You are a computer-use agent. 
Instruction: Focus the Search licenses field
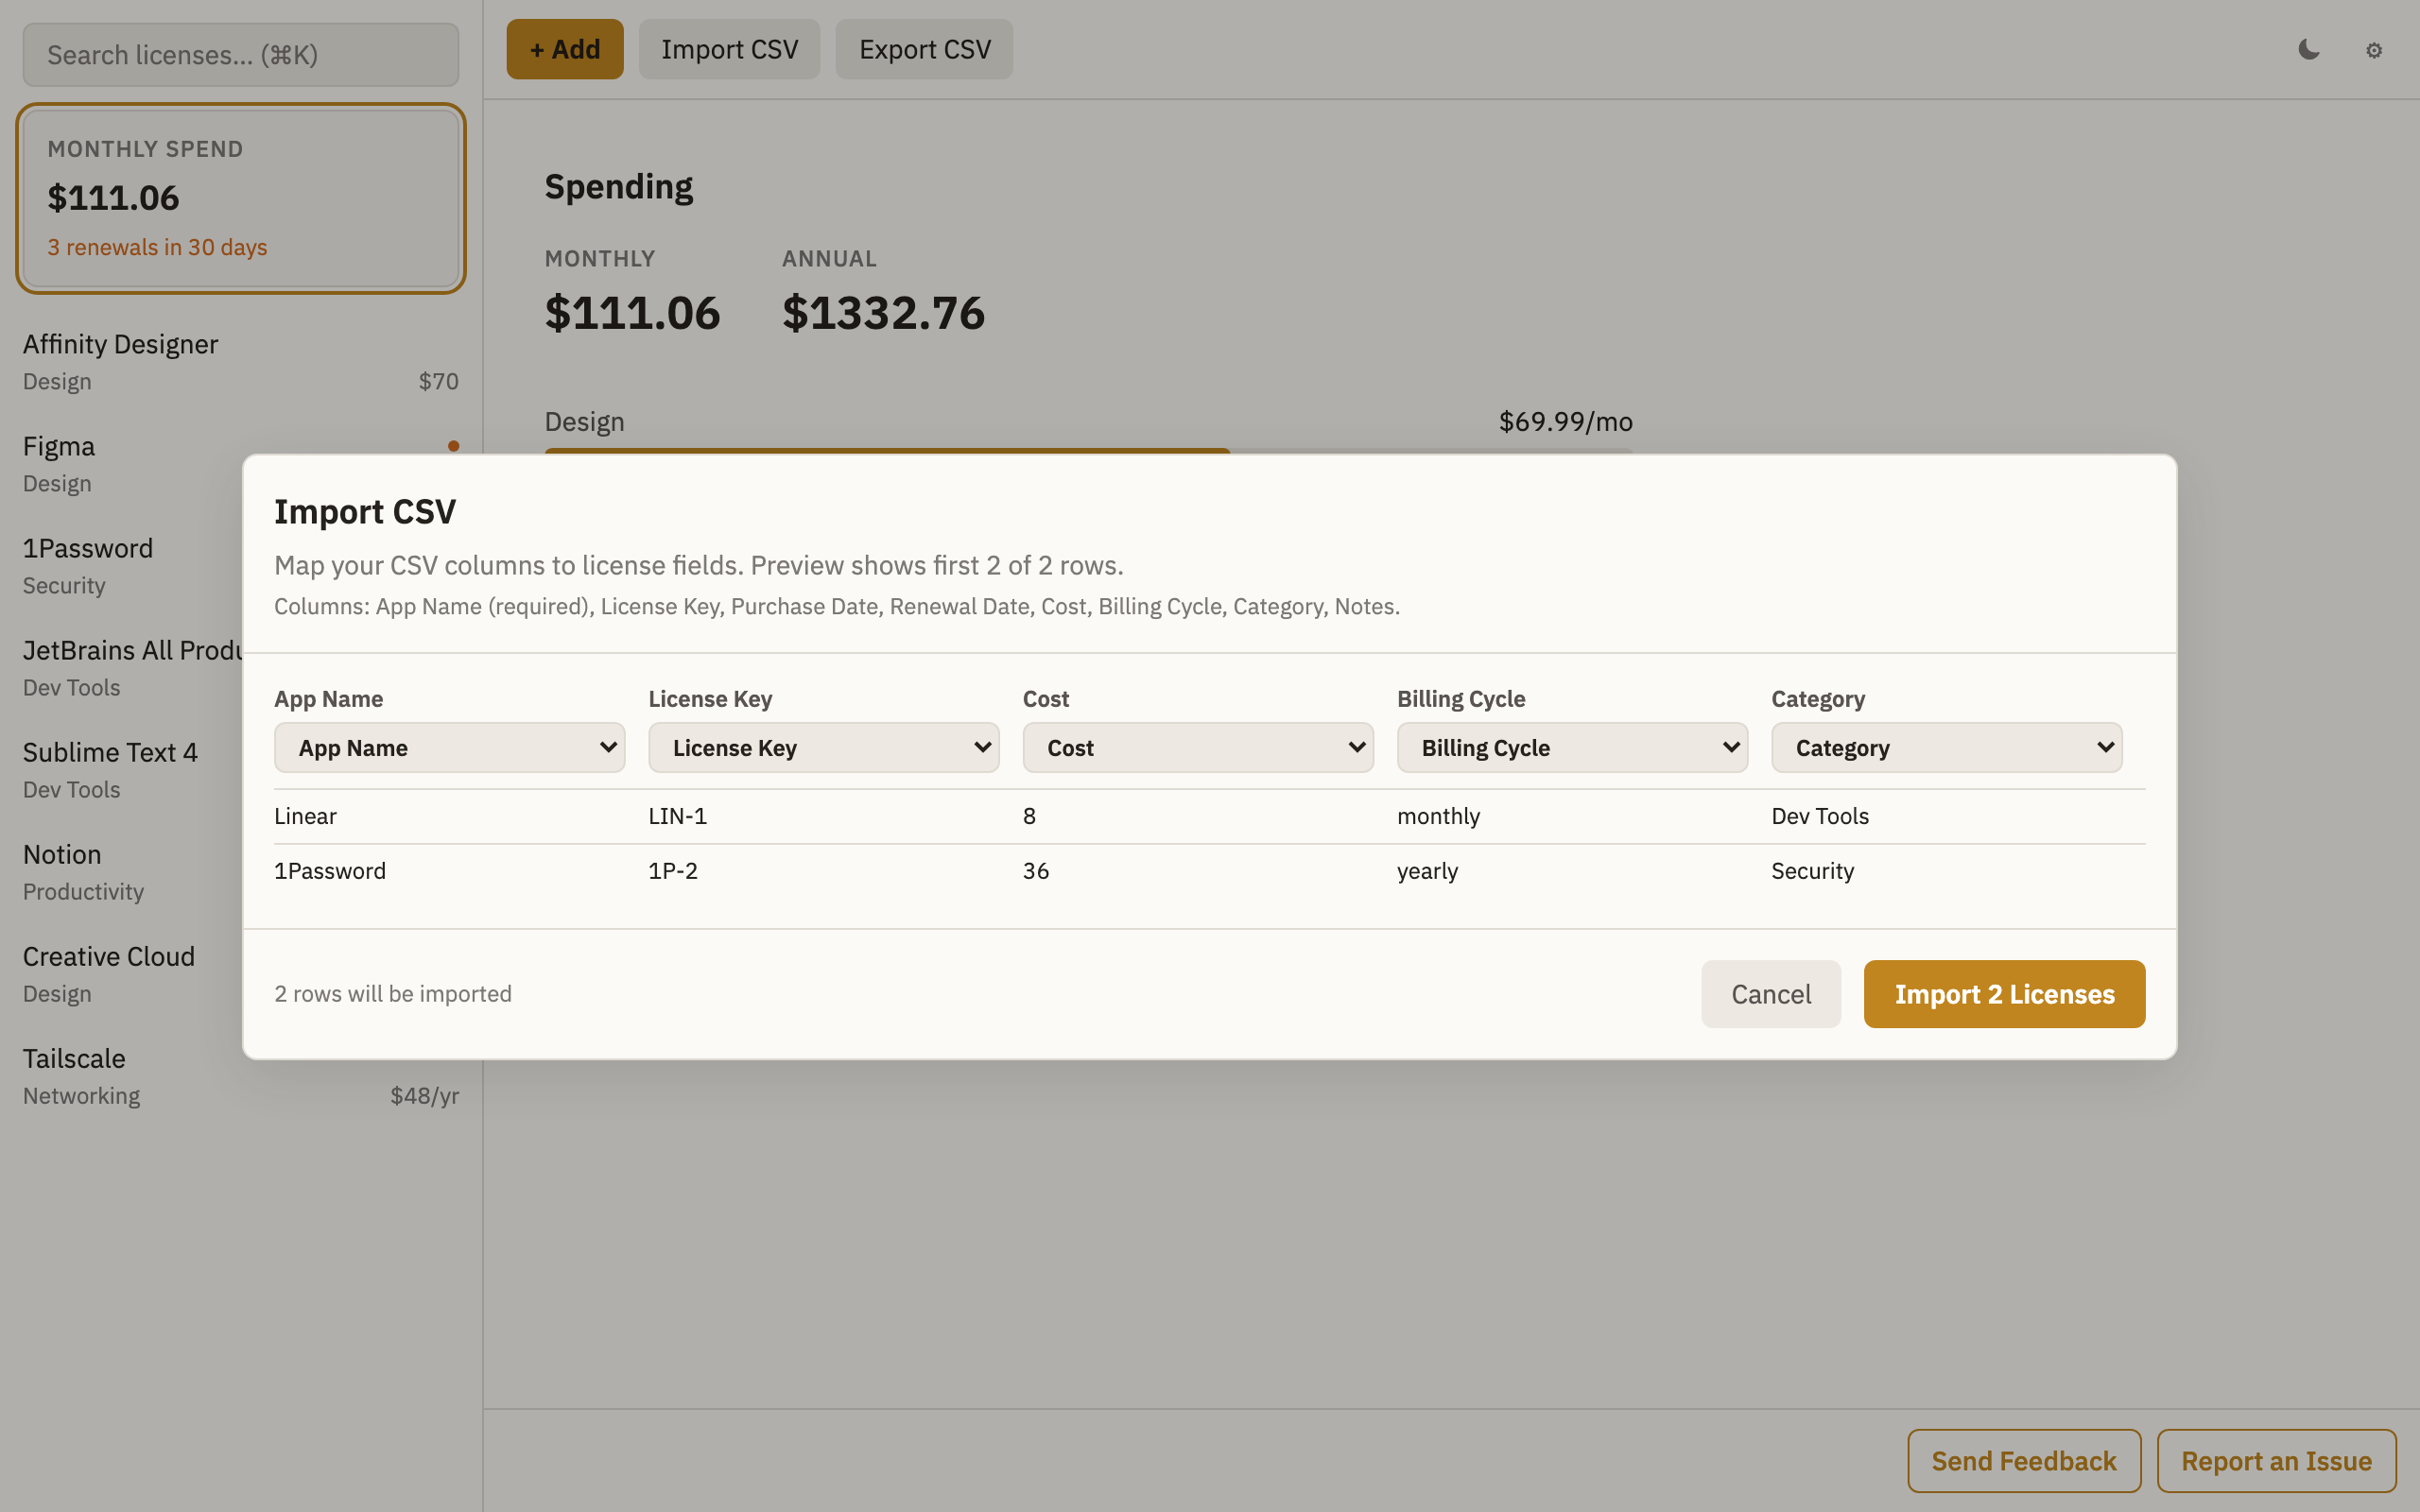(x=241, y=55)
